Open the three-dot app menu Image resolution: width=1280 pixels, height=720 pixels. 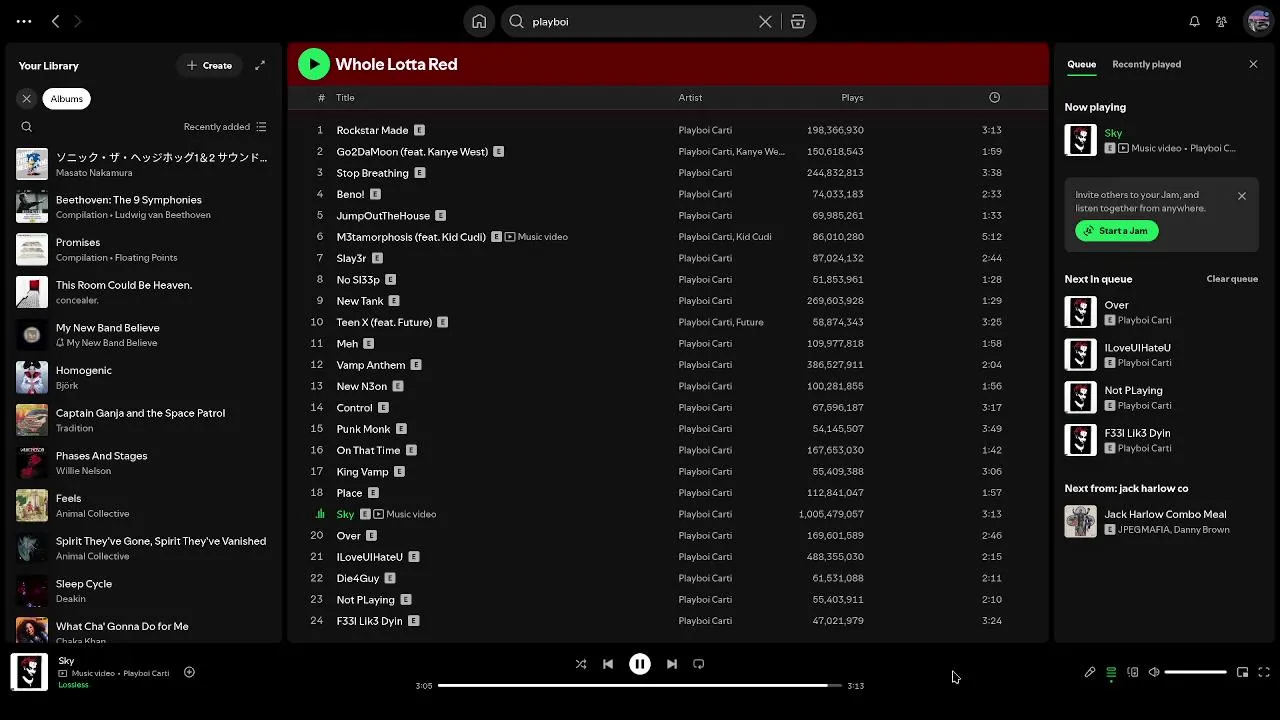(24, 21)
